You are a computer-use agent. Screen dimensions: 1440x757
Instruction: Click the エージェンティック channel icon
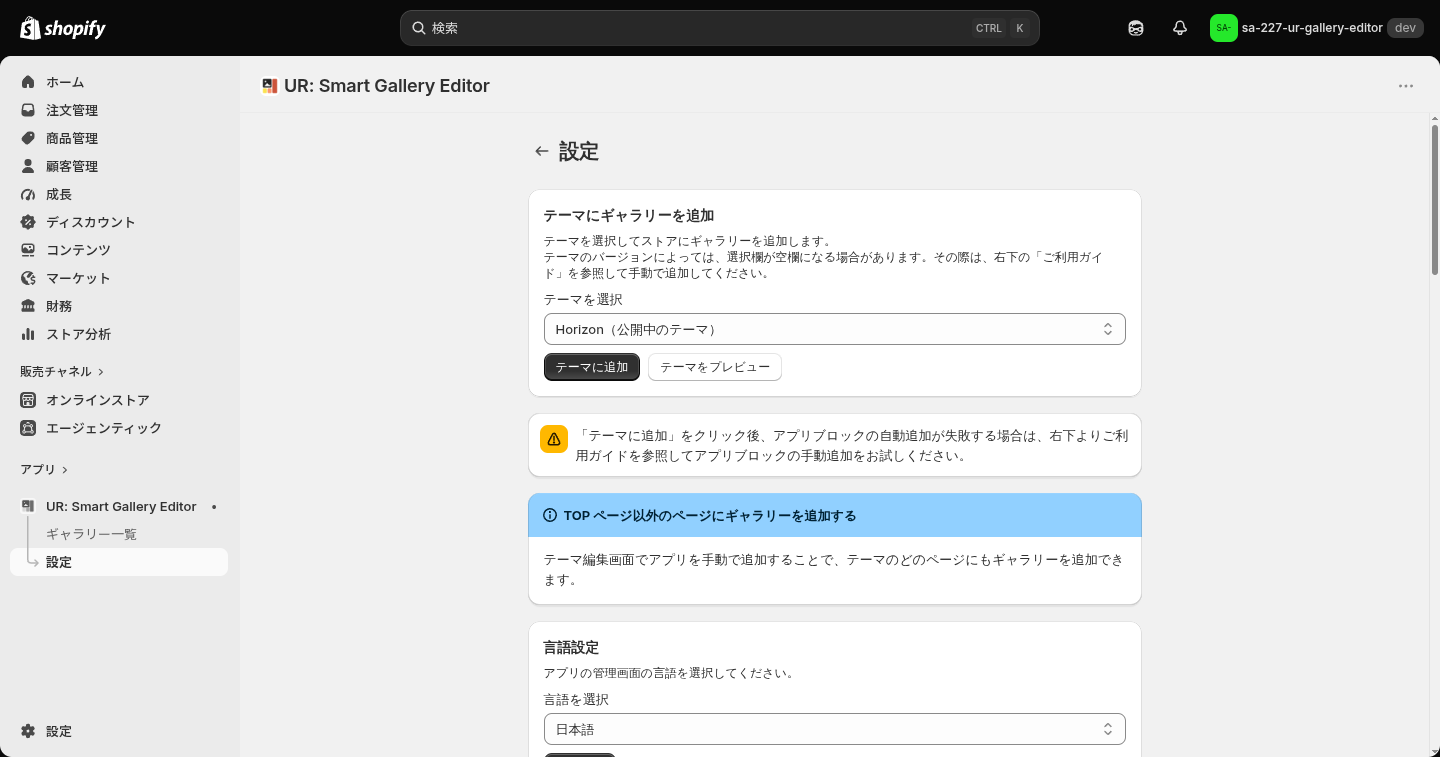tap(28, 428)
